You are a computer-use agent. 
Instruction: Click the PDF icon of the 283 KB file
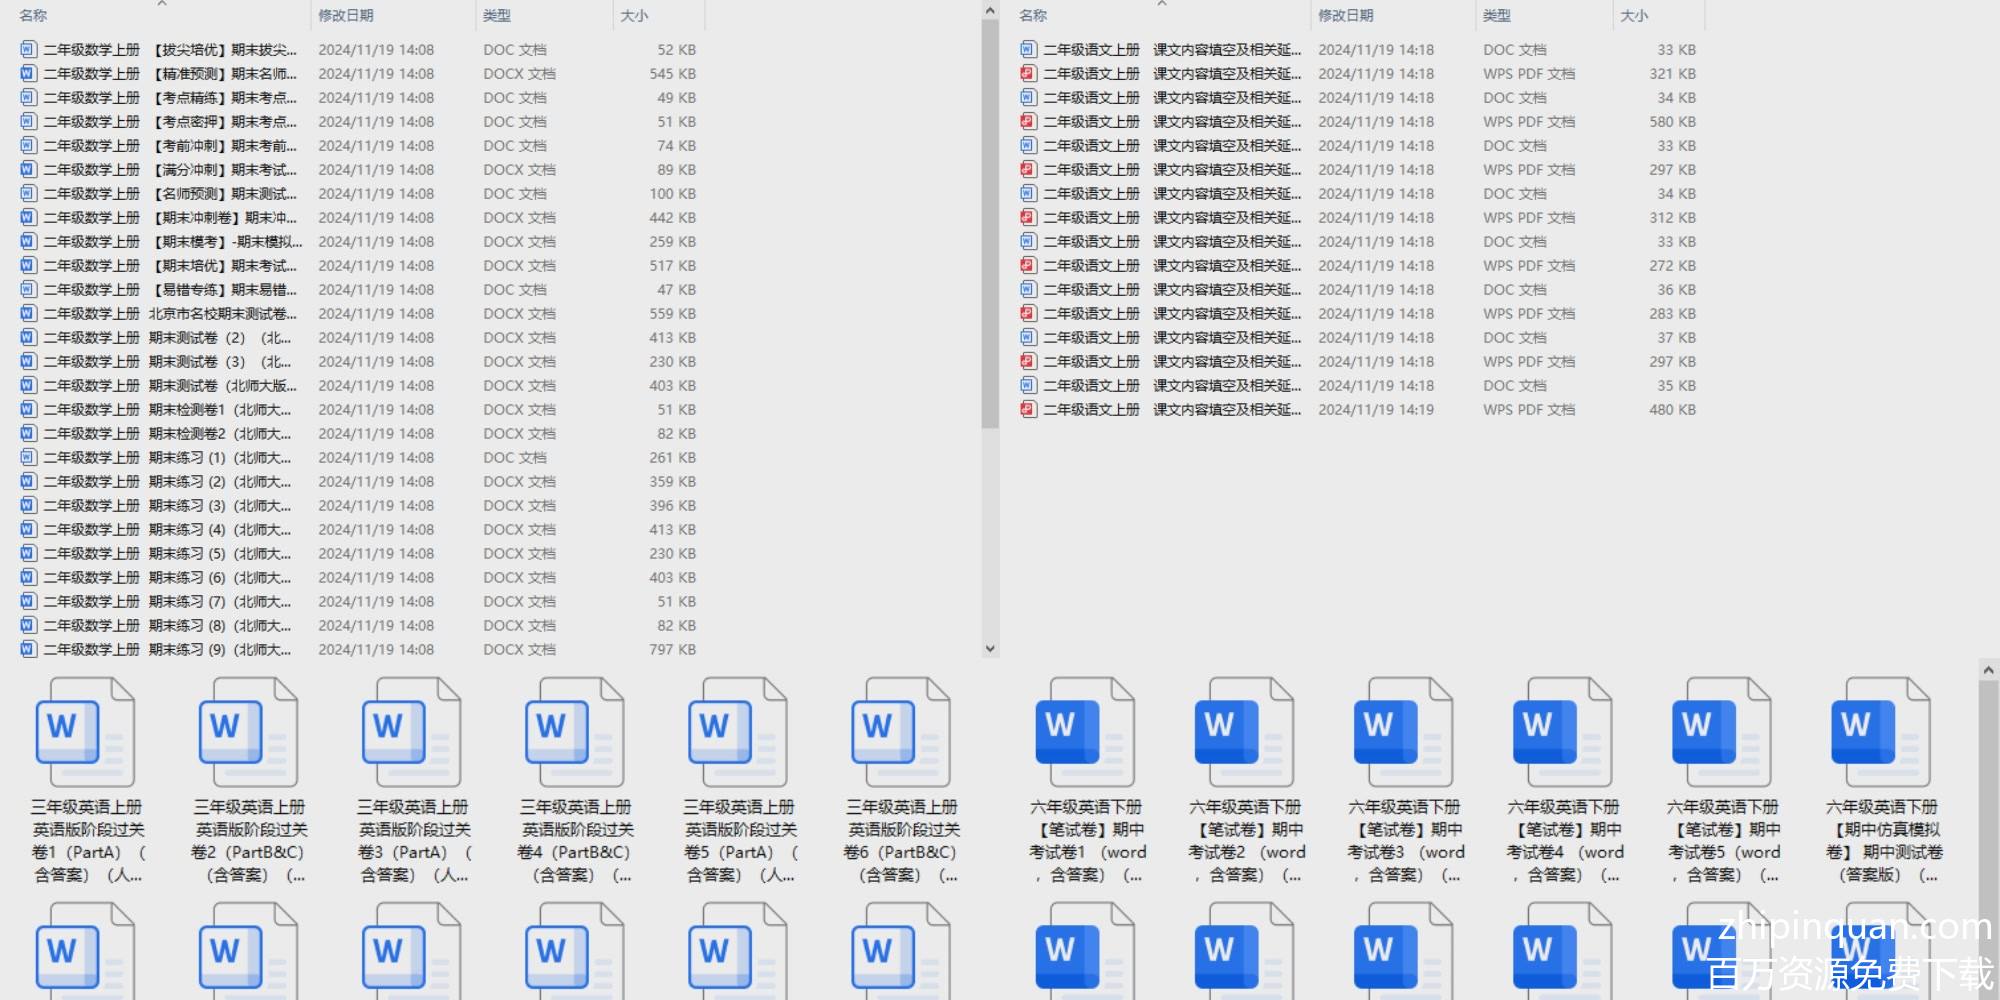click(1028, 313)
